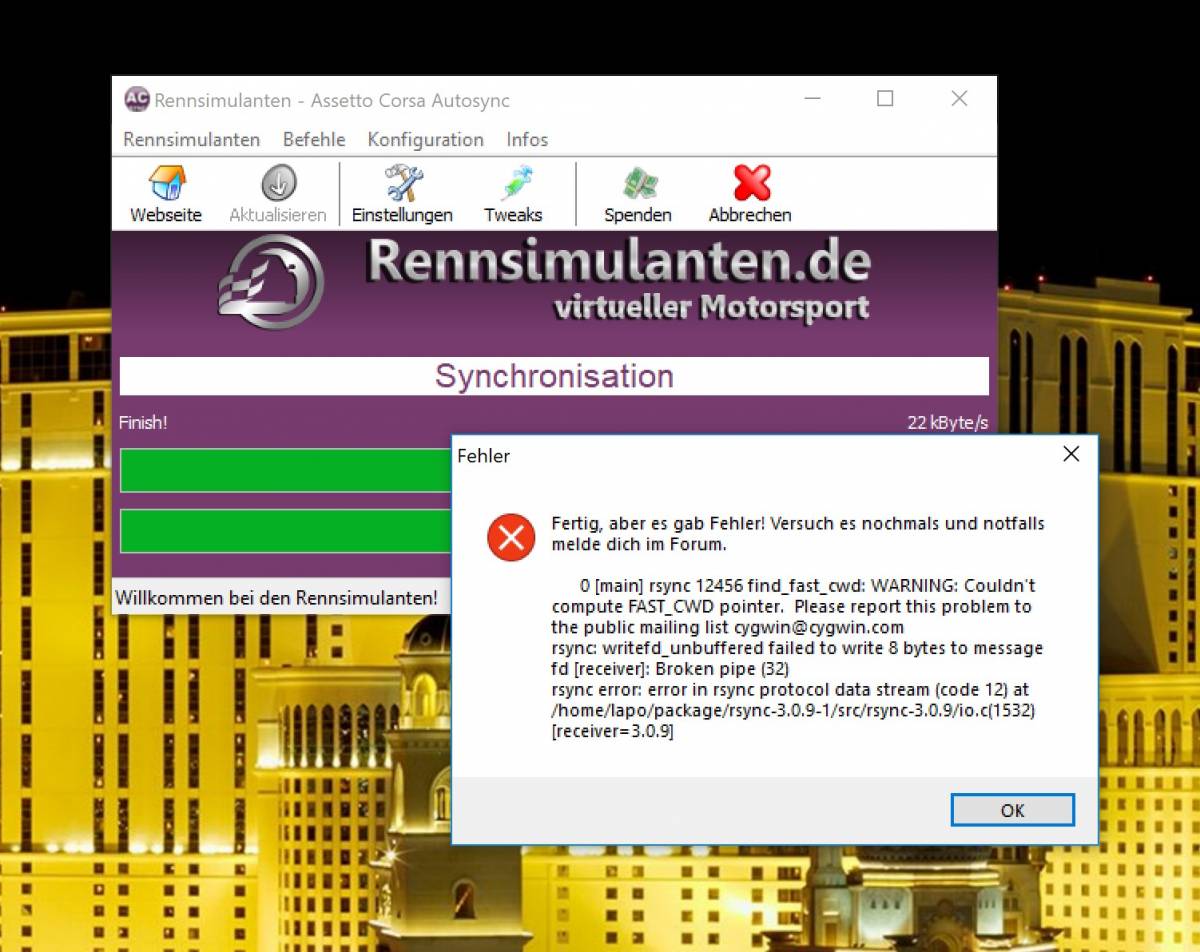Click the lower green progress bar
The image size is (1200, 952).
[x=286, y=531]
